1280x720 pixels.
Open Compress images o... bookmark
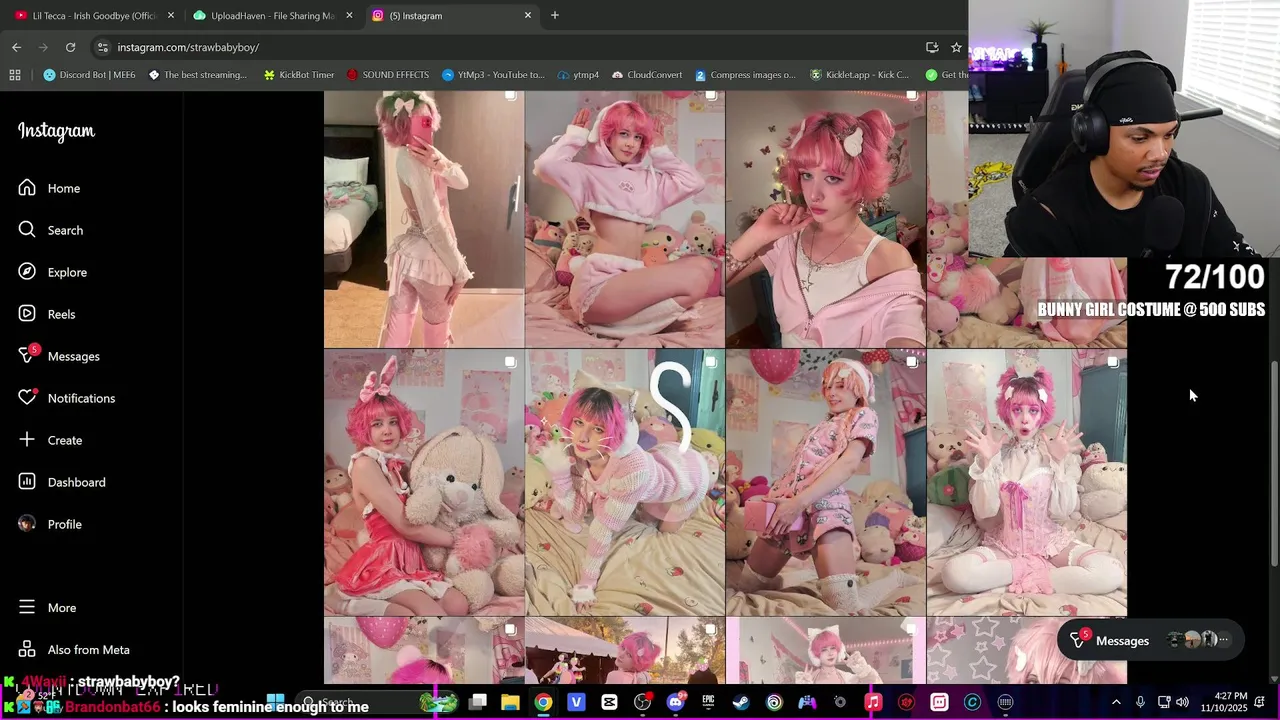[x=745, y=75]
